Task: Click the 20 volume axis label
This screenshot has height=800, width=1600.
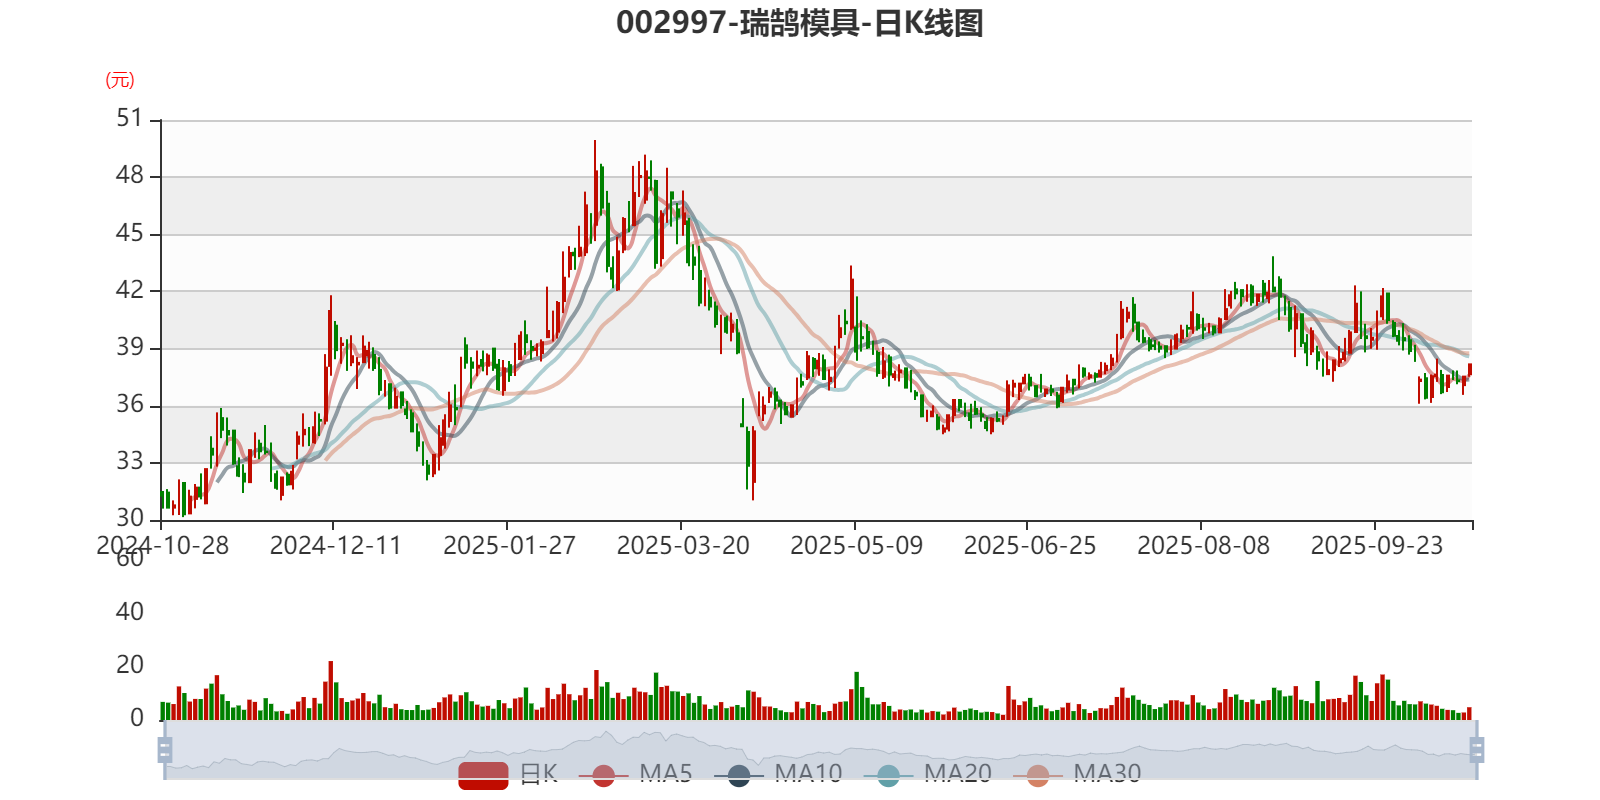Action: pos(130,665)
